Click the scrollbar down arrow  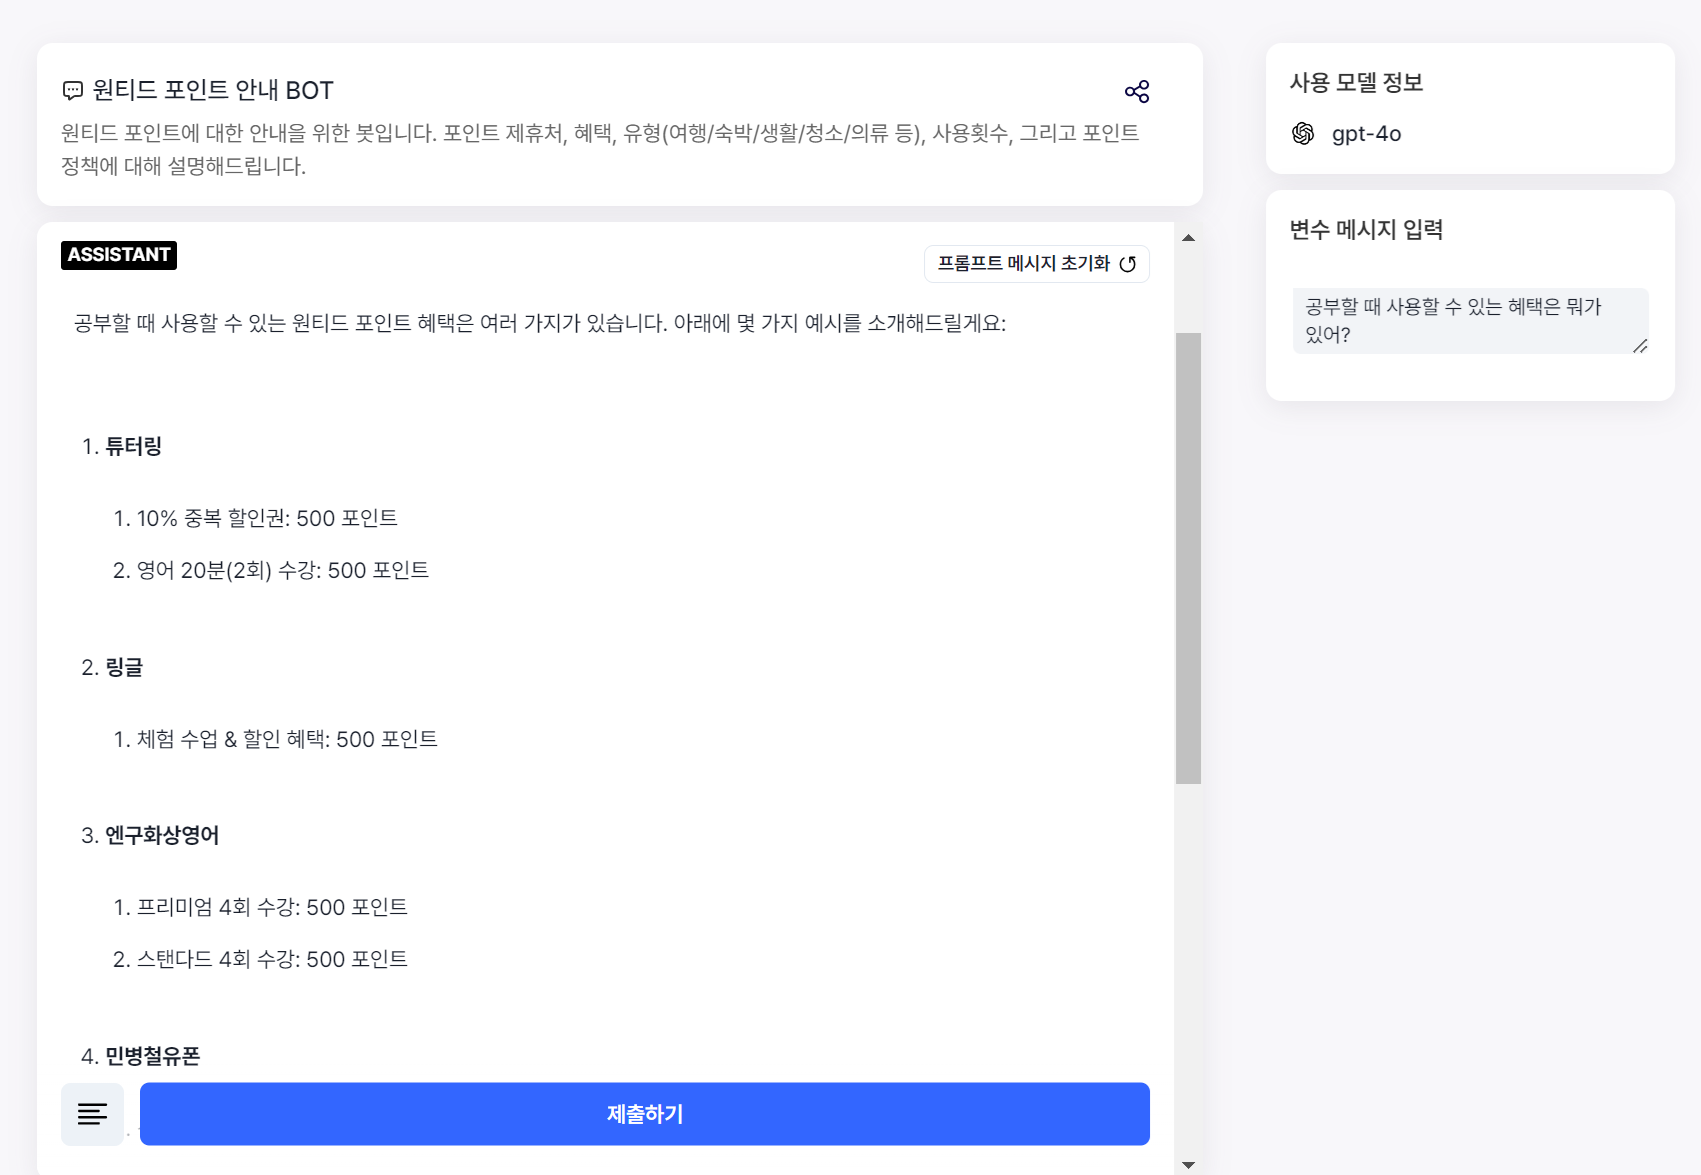click(1188, 1164)
